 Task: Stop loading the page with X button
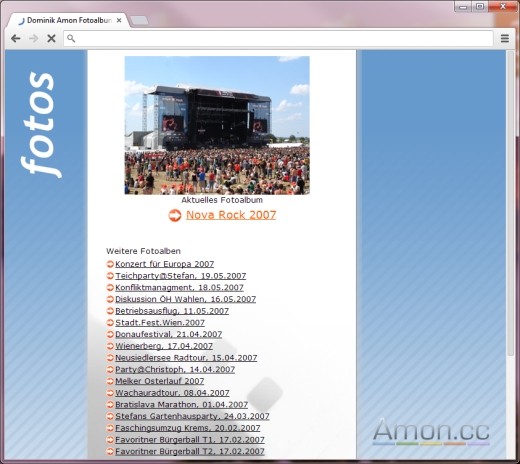[51, 39]
